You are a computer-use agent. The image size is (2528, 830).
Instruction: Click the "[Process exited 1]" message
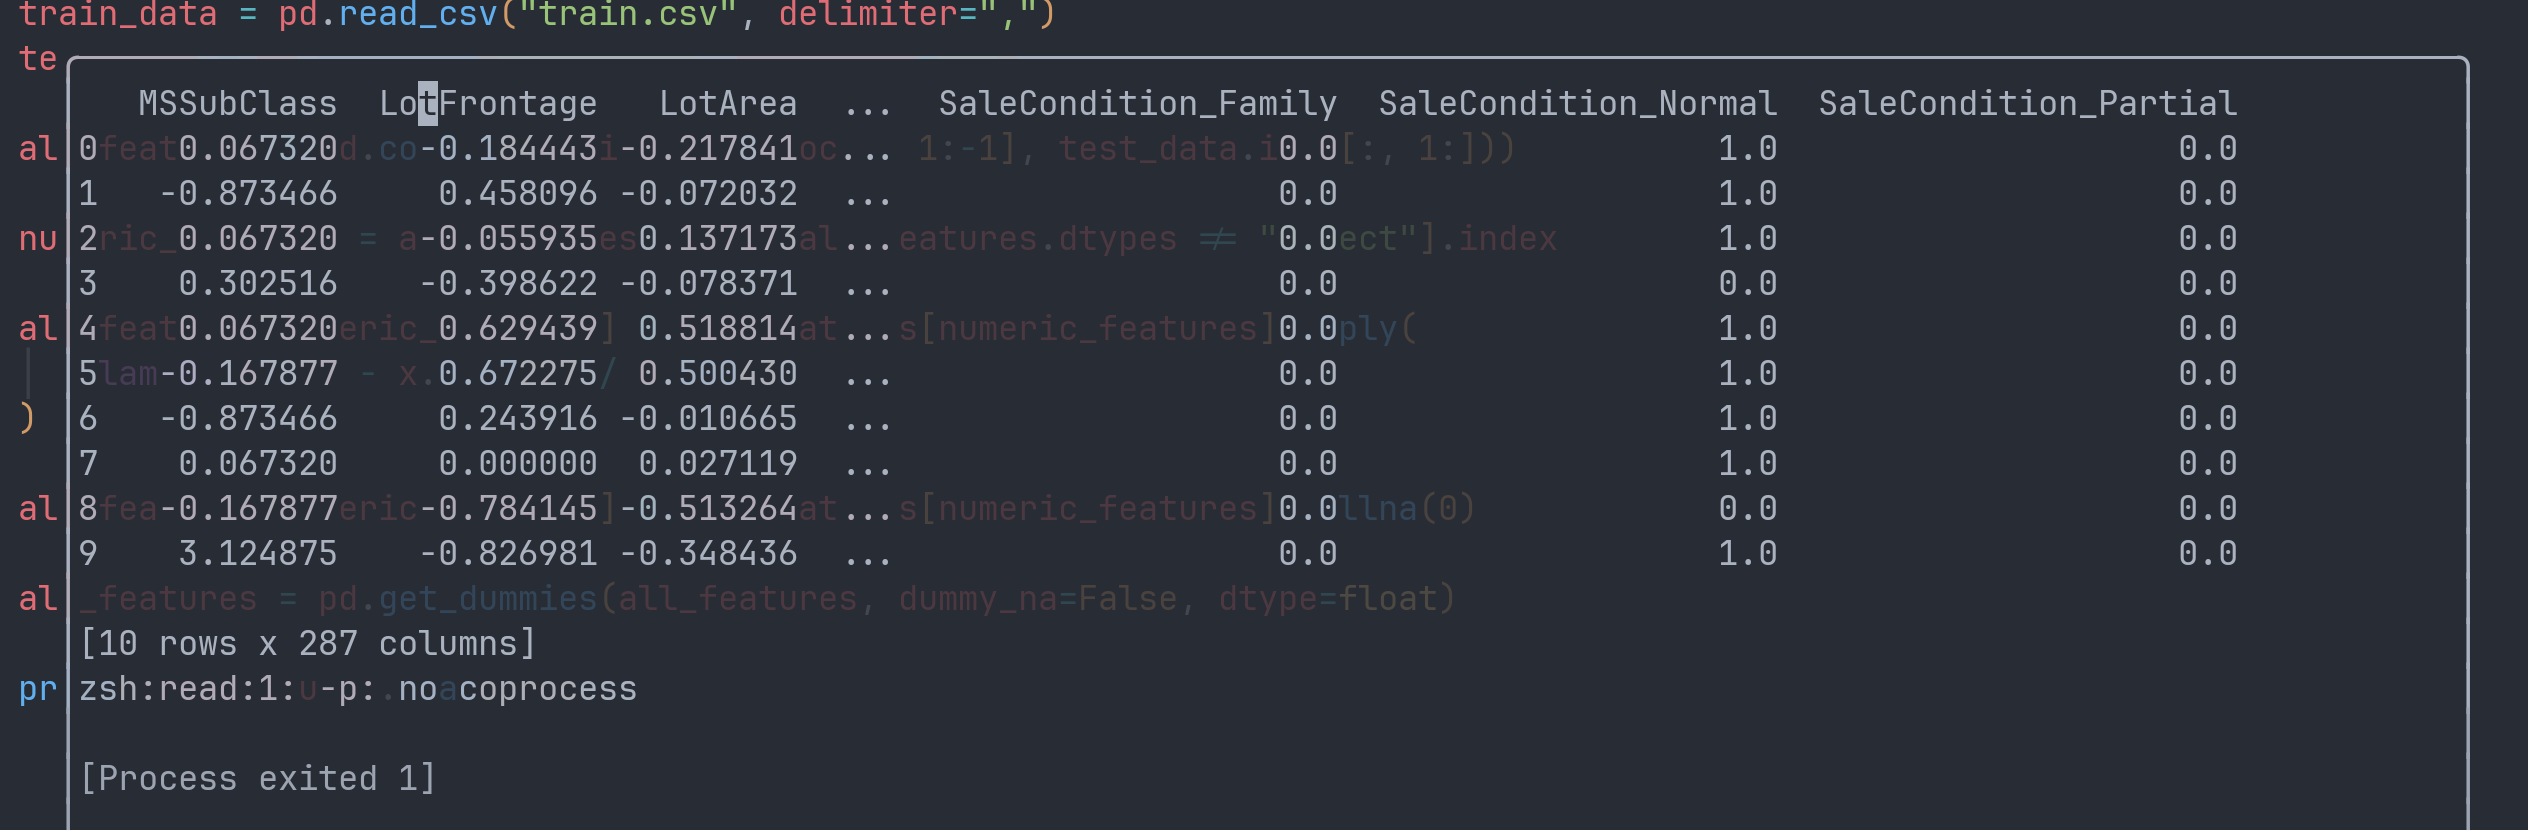tap(257, 779)
